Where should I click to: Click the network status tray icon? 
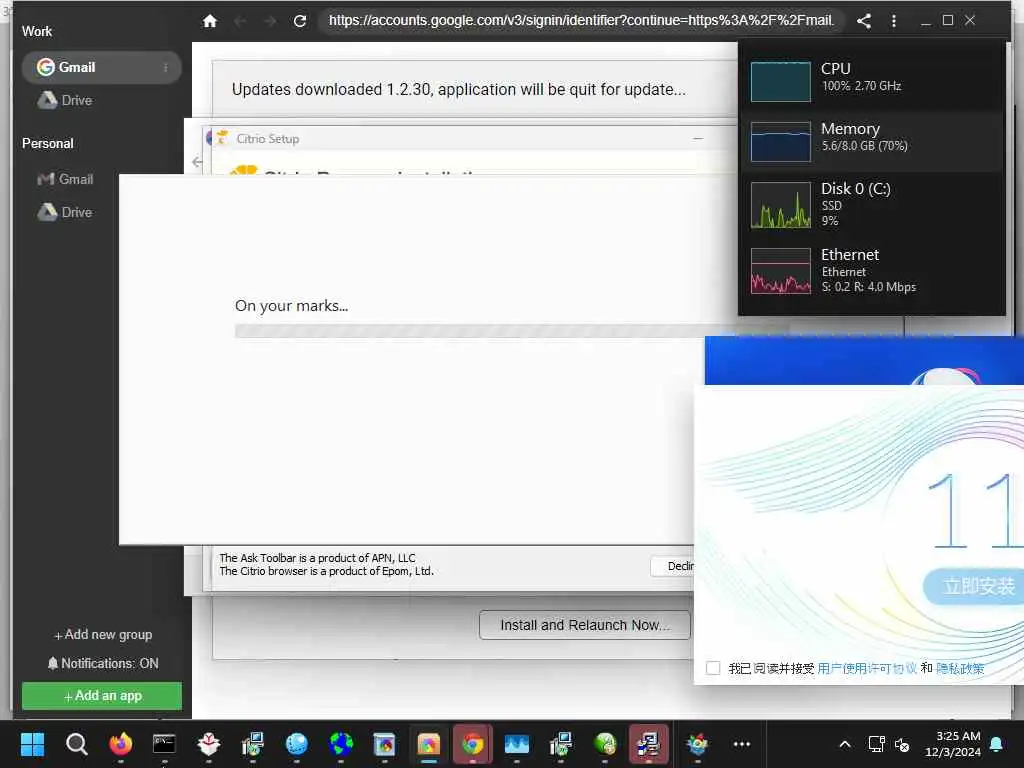click(876, 744)
